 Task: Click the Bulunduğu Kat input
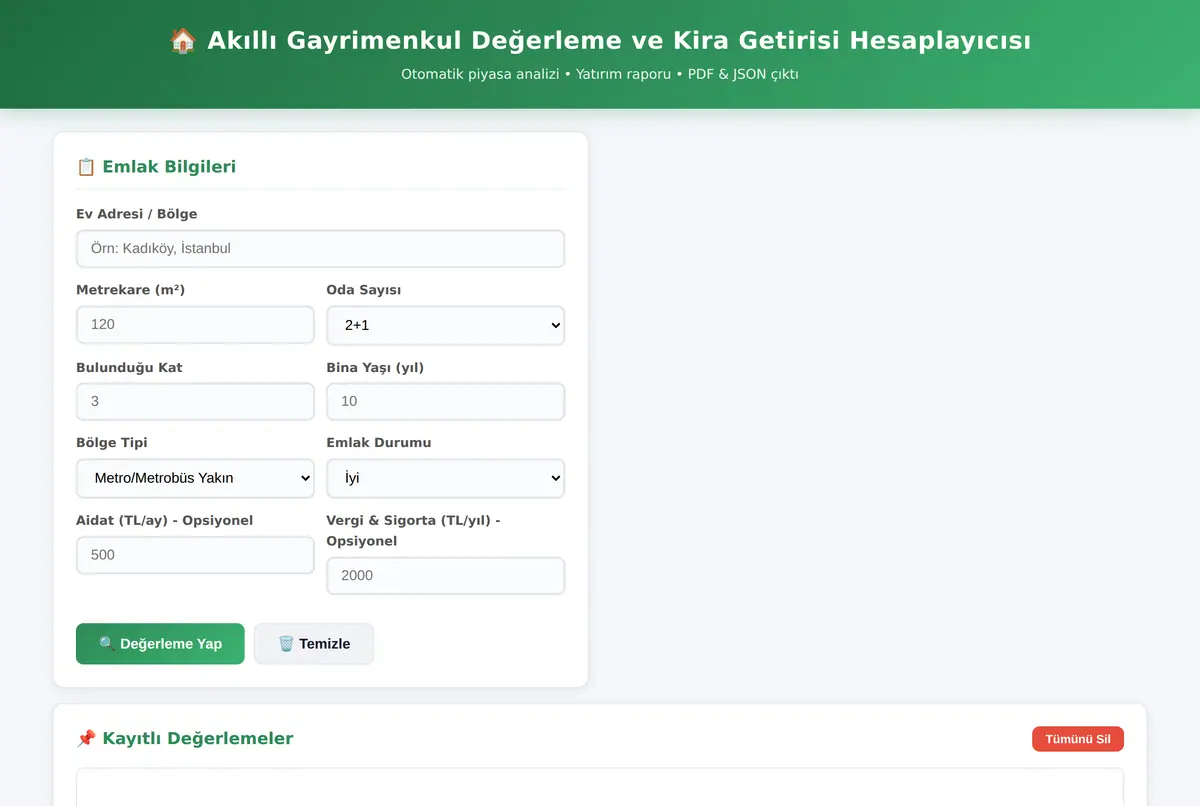(x=195, y=401)
